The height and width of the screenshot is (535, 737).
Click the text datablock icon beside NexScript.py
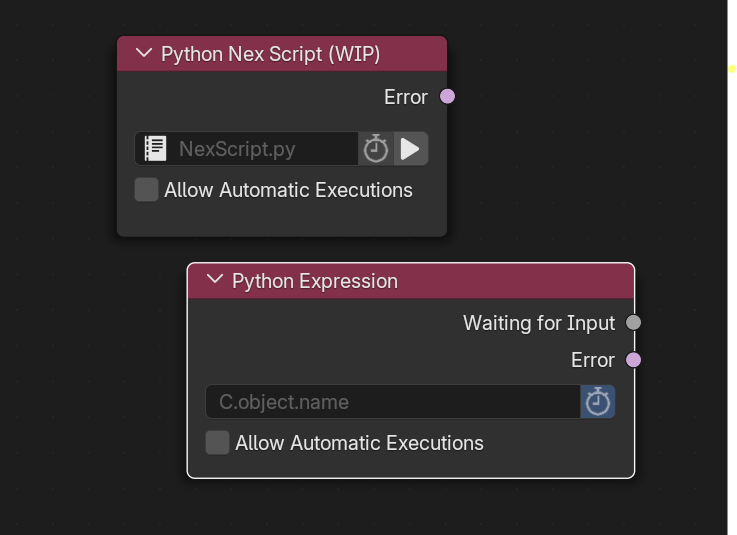coord(155,149)
